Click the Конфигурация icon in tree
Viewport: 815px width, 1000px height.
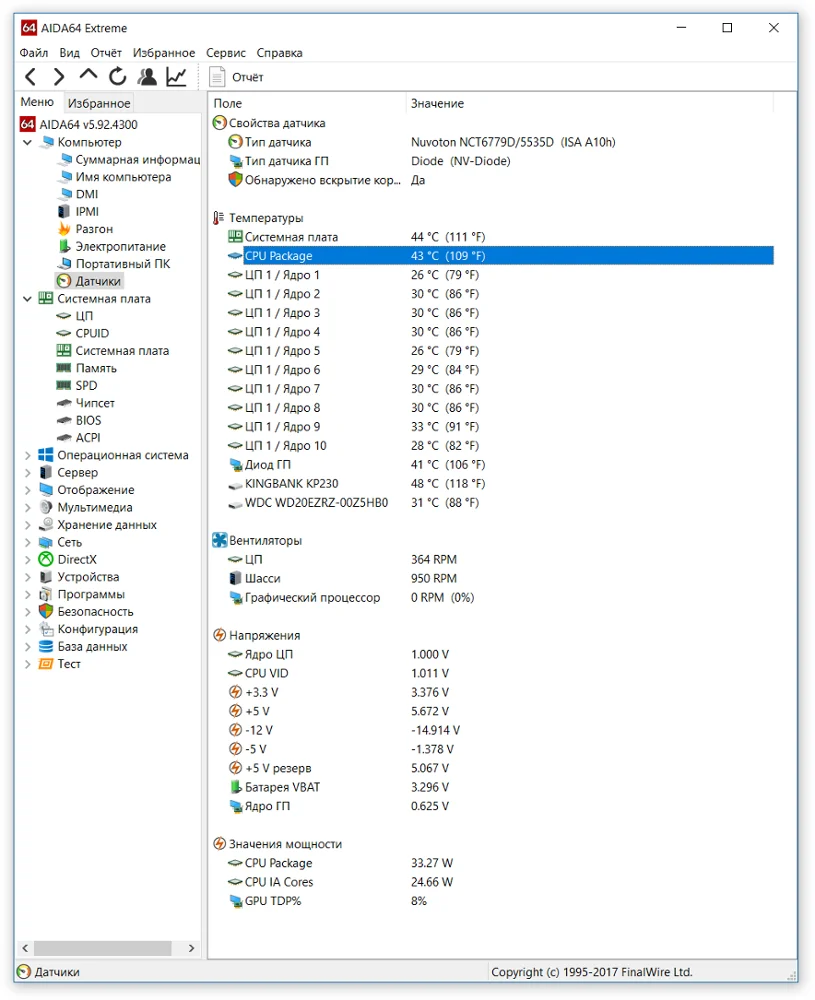(x=46, y=629)
